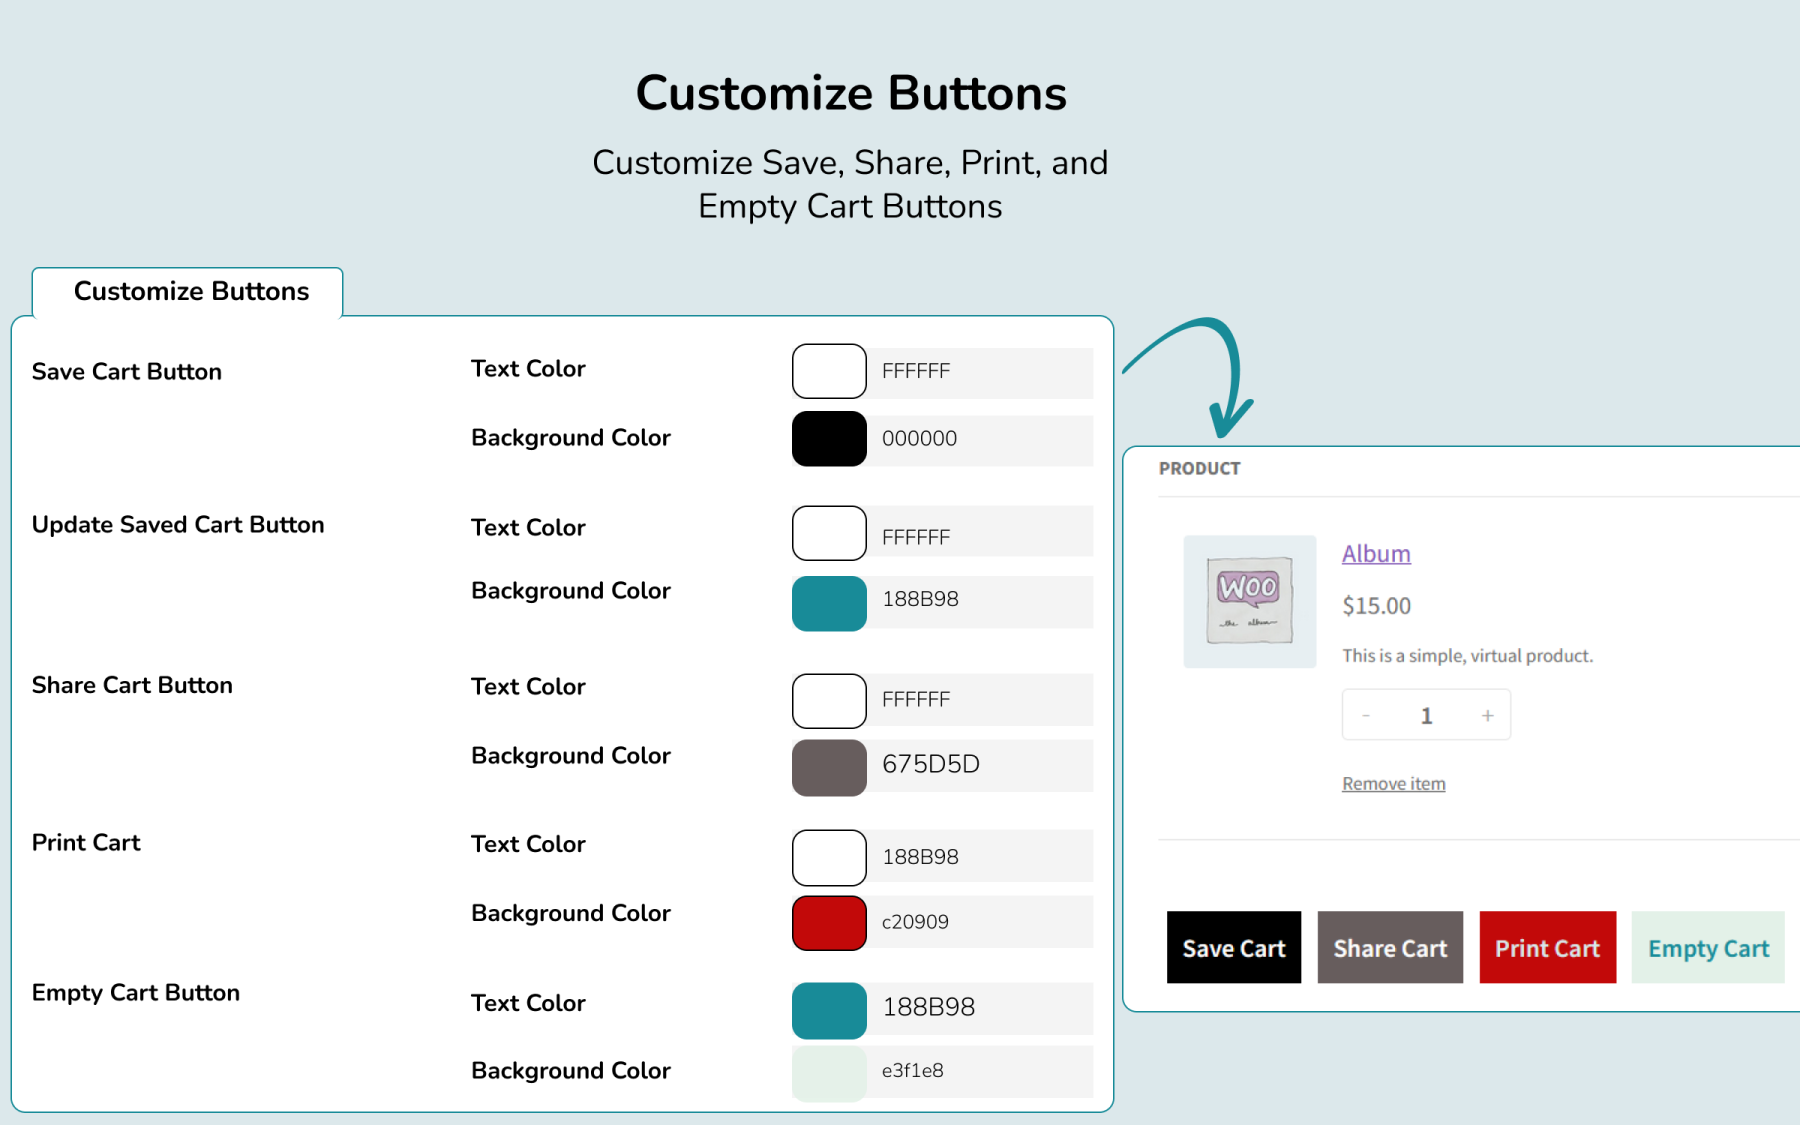Viewport: 1800px width, 1125px height.
Task: Select the Update Saved Cart teal background swatch
Action: tap(829, 603)
